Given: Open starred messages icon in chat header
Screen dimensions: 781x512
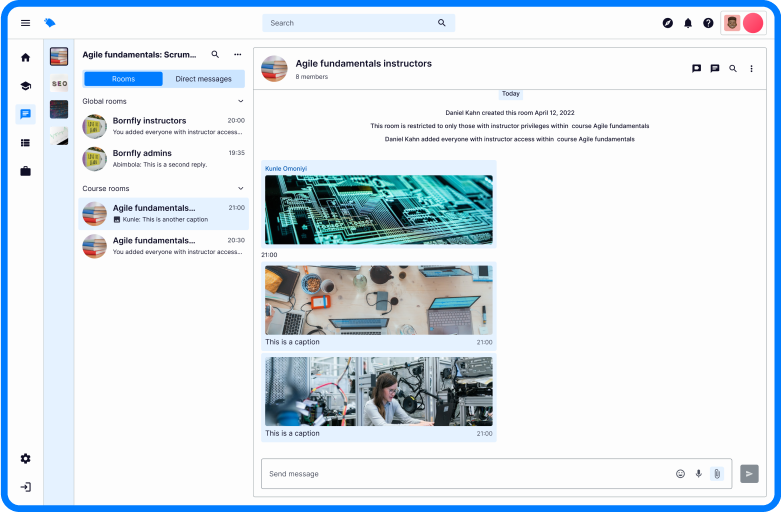Looking at the screenshot, I should click(696, 68).
